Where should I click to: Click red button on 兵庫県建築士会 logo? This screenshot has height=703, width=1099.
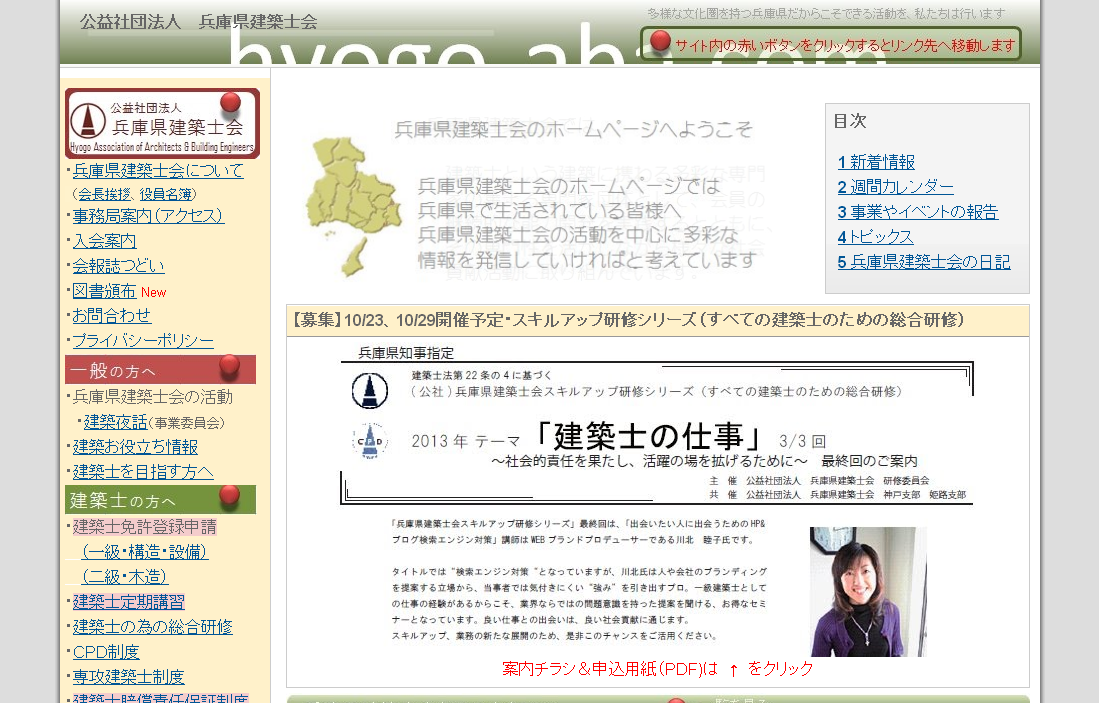tap(230, 102)
